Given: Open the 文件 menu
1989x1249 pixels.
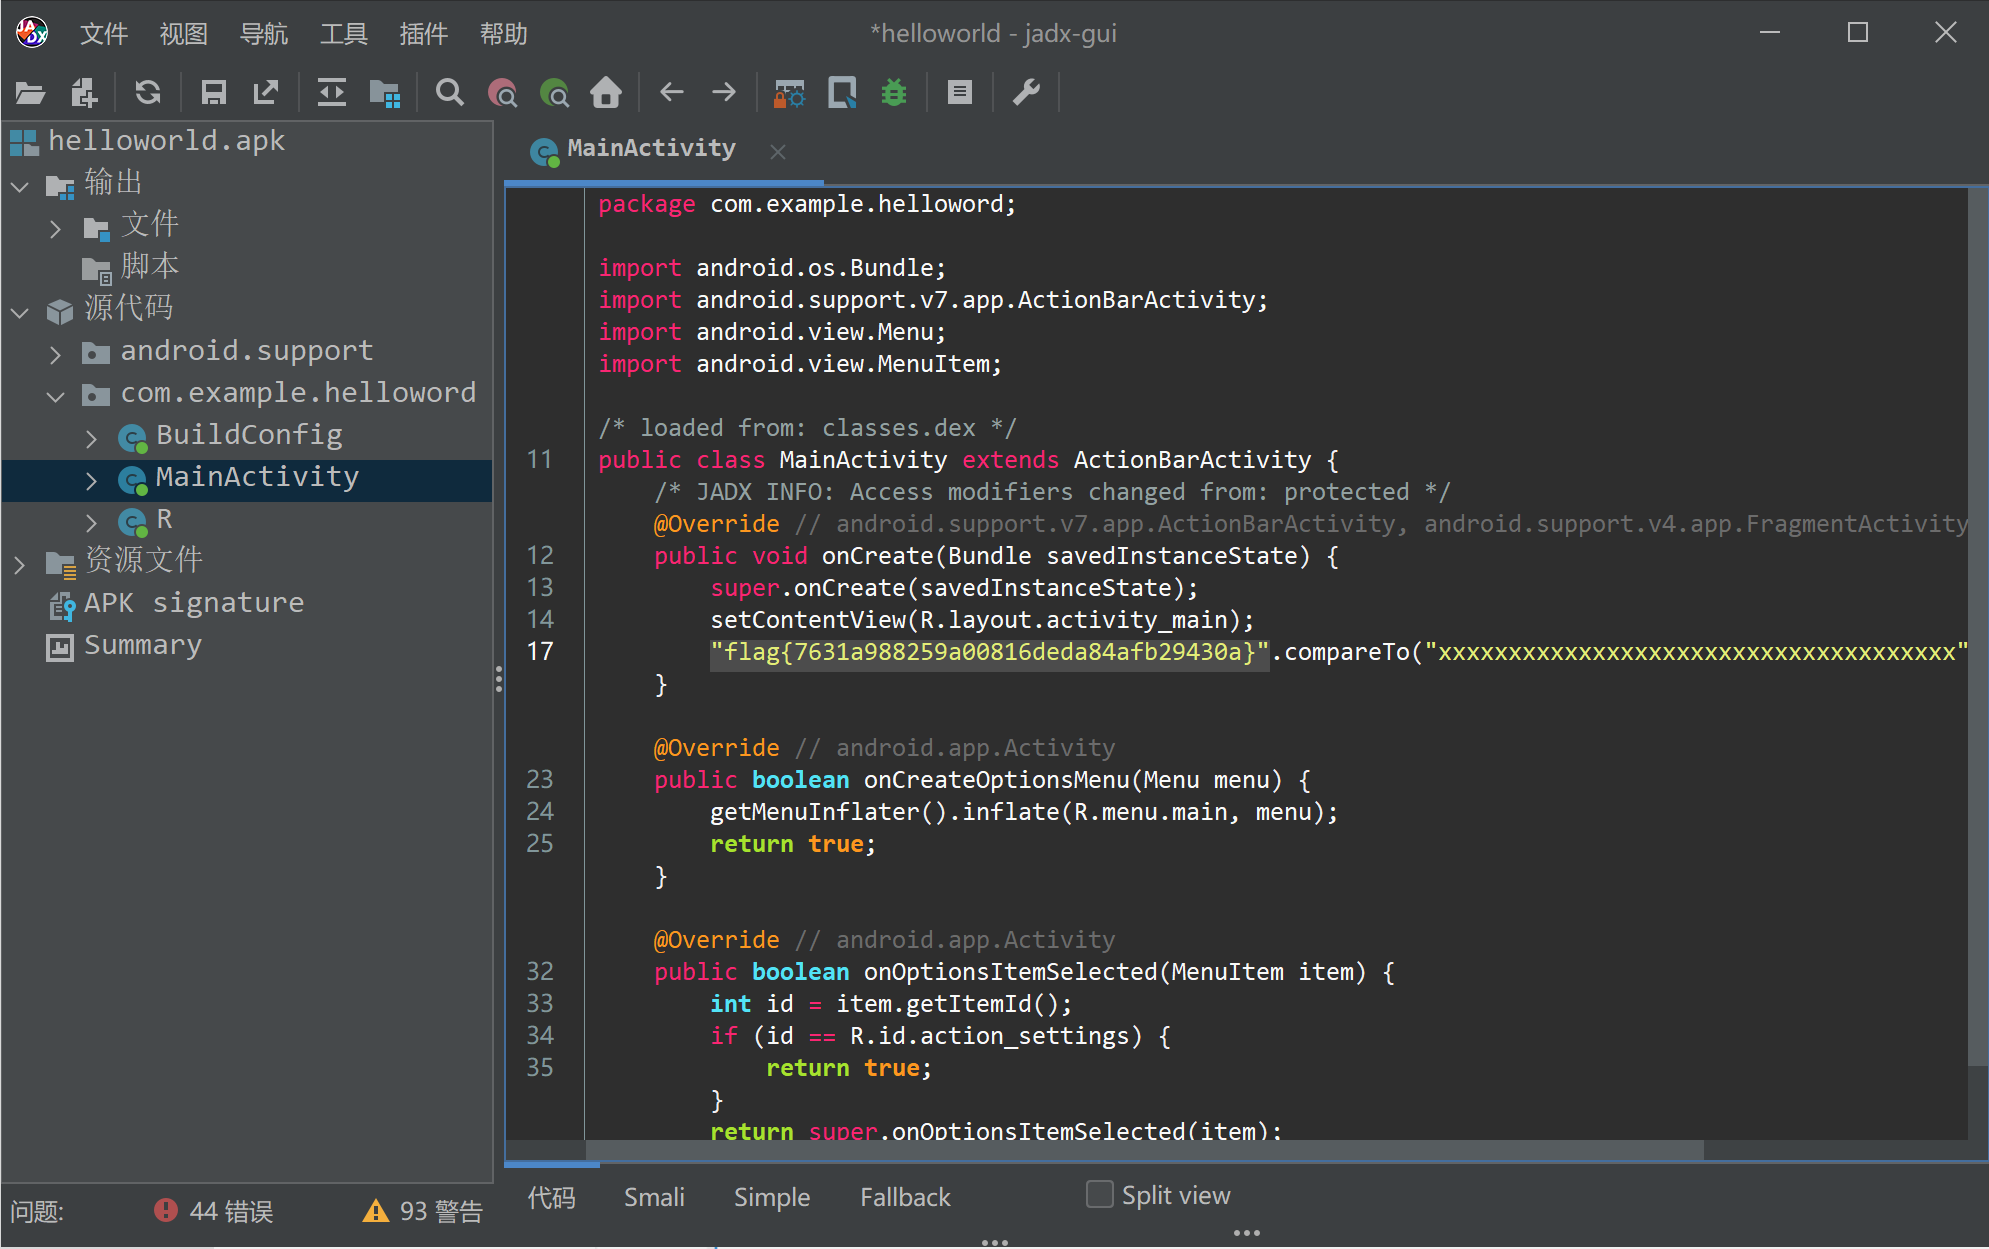Looking at the screenshot, I should pos(104,34).
